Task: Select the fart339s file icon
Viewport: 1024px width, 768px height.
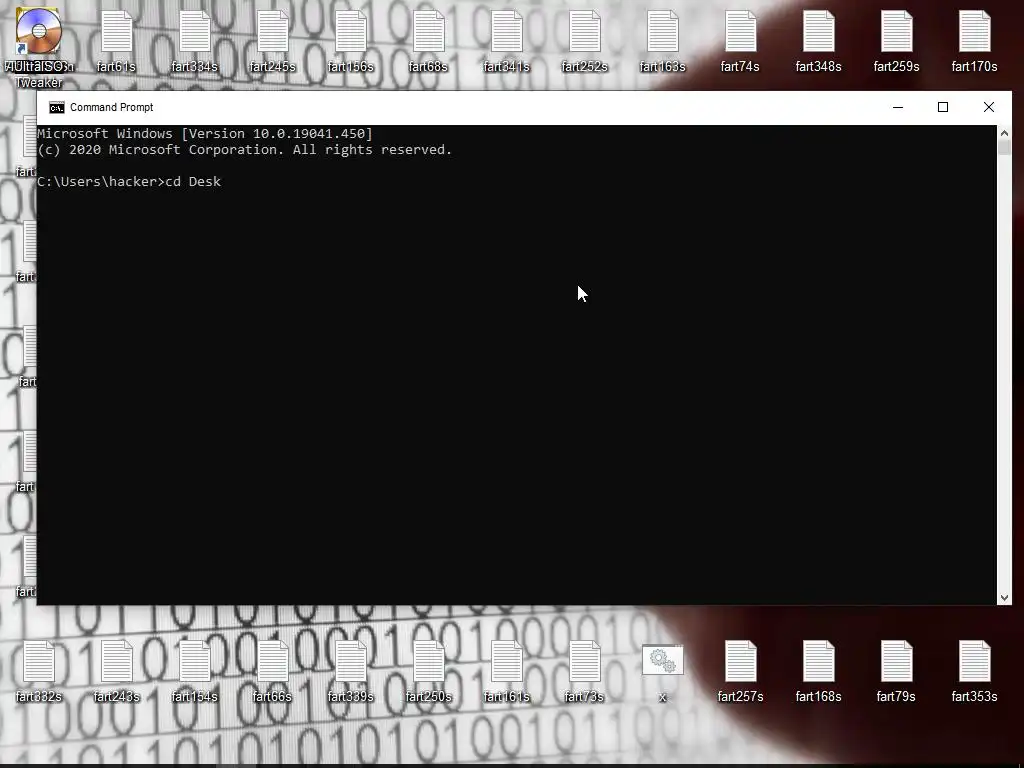Action: coord(351,662)
